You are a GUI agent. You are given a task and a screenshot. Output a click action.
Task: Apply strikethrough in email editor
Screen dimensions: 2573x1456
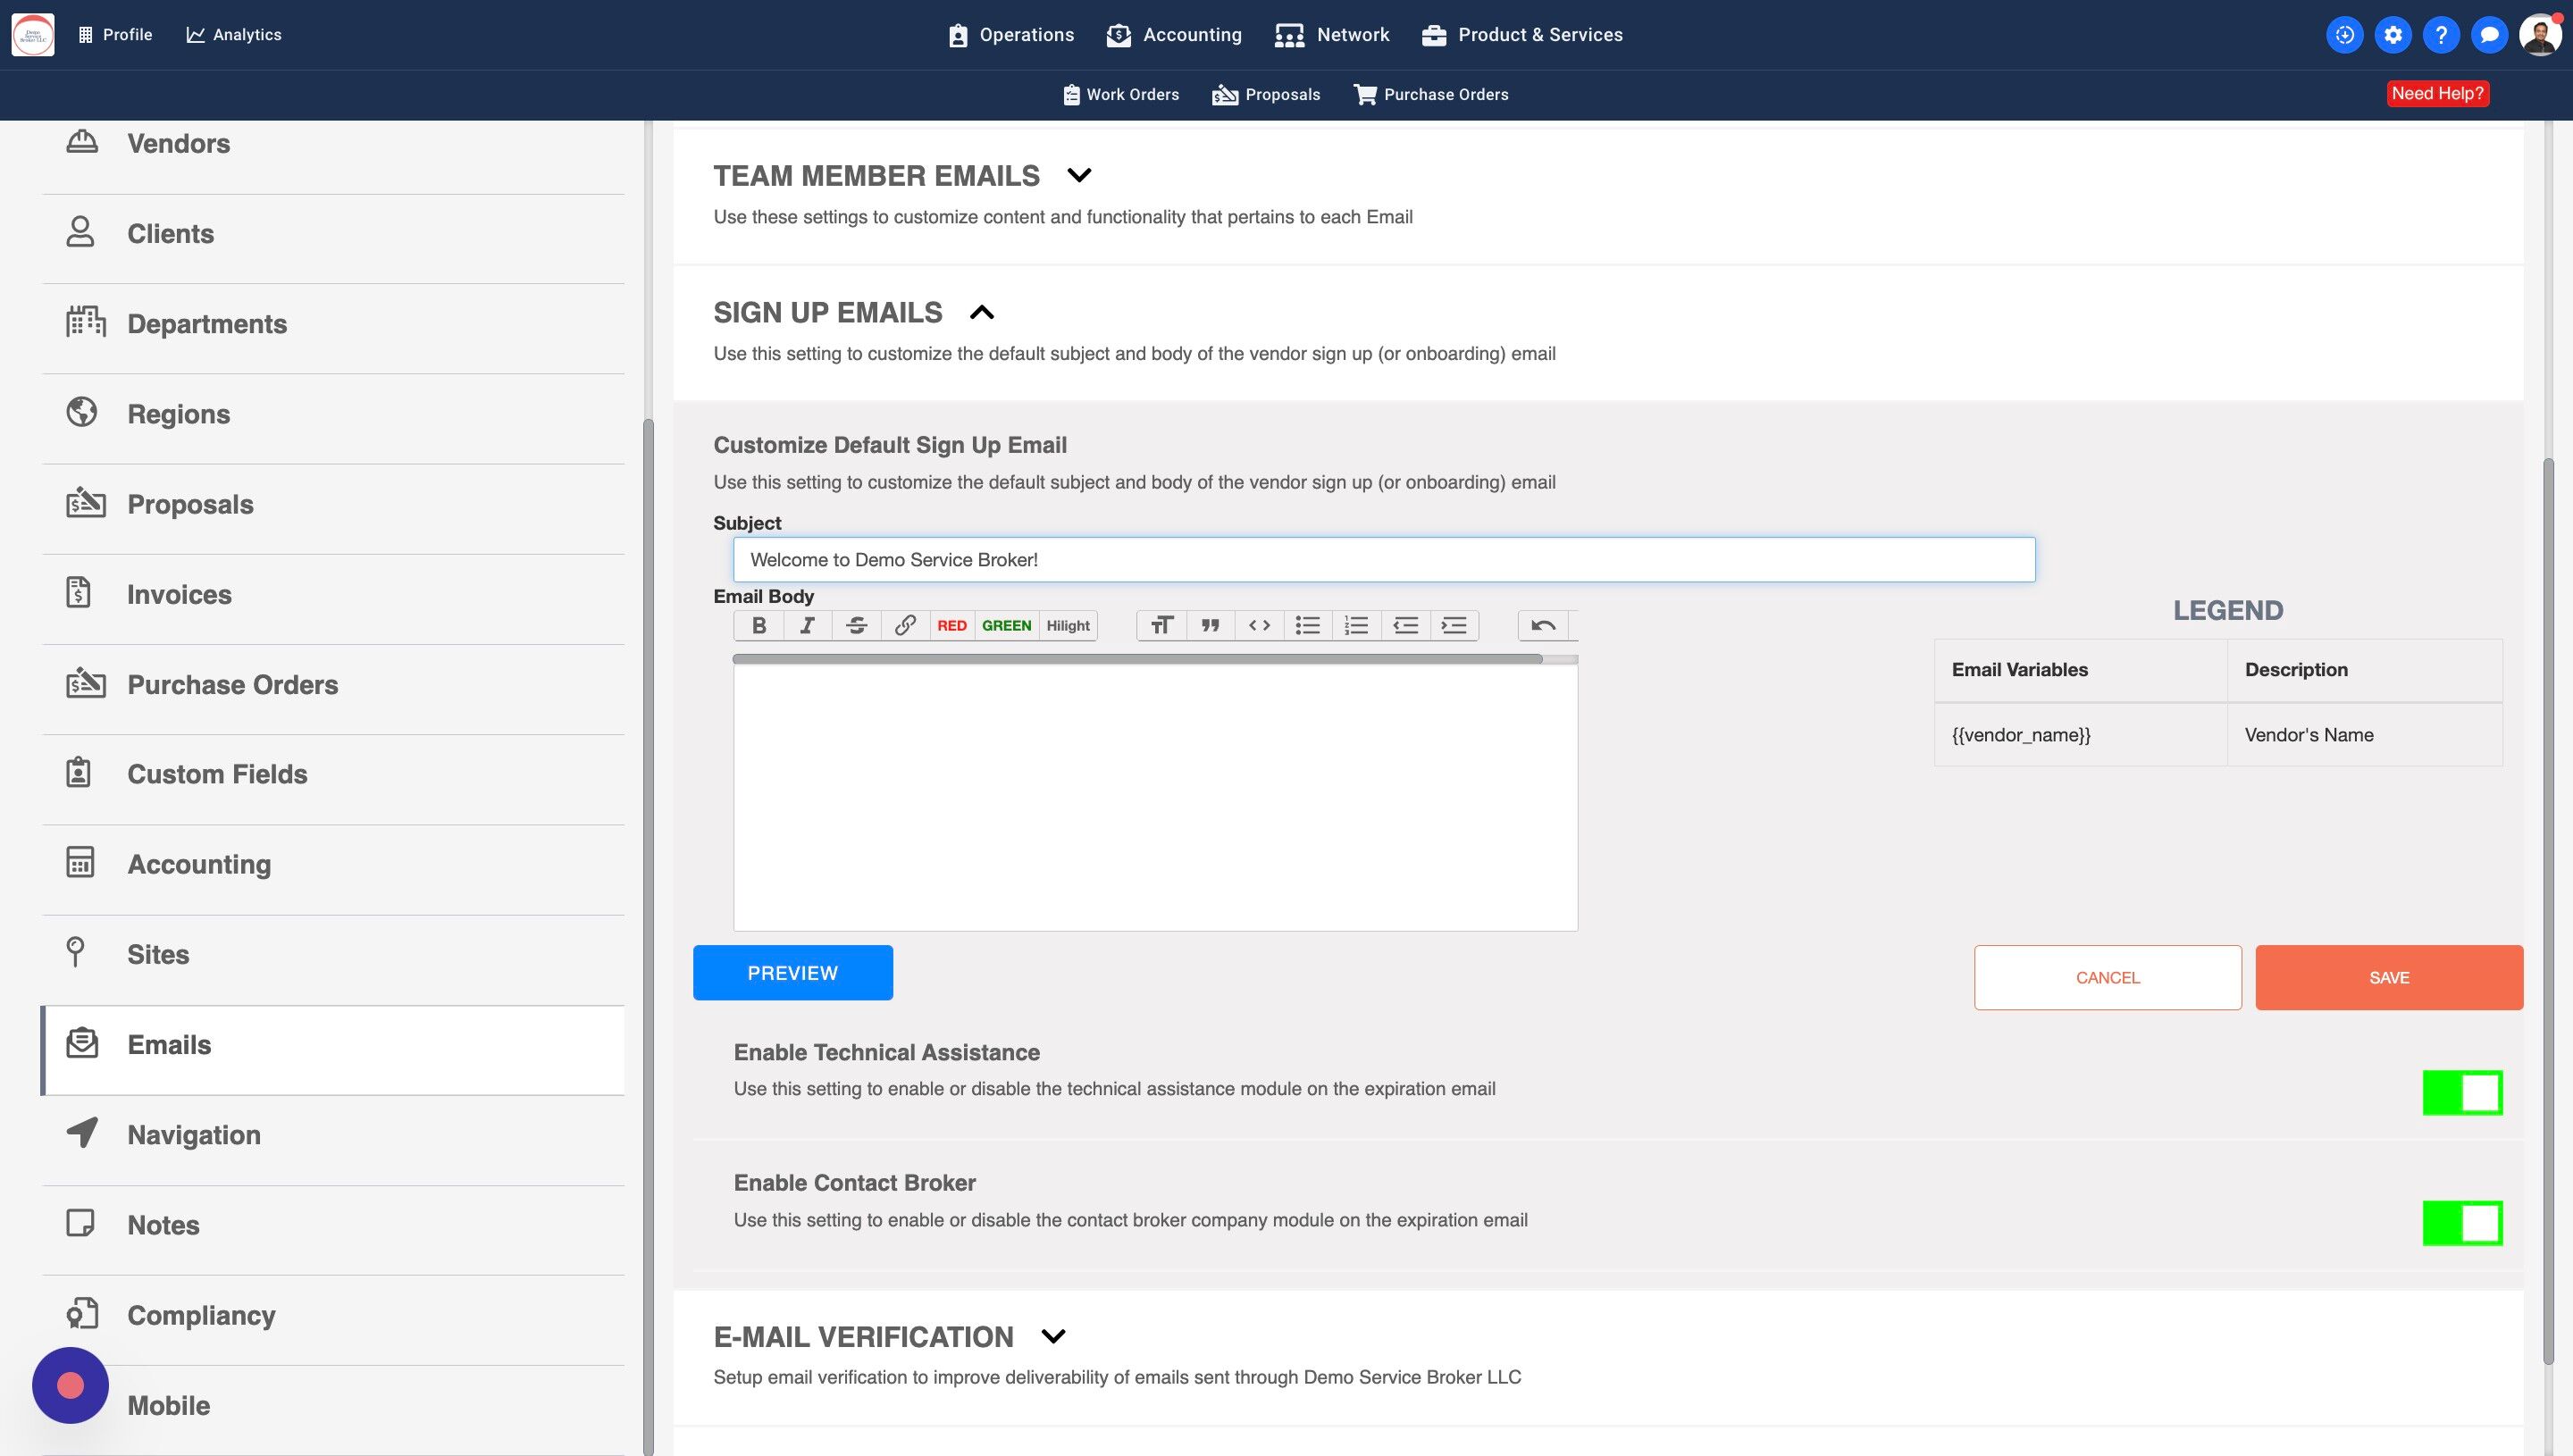click(856, 626)
